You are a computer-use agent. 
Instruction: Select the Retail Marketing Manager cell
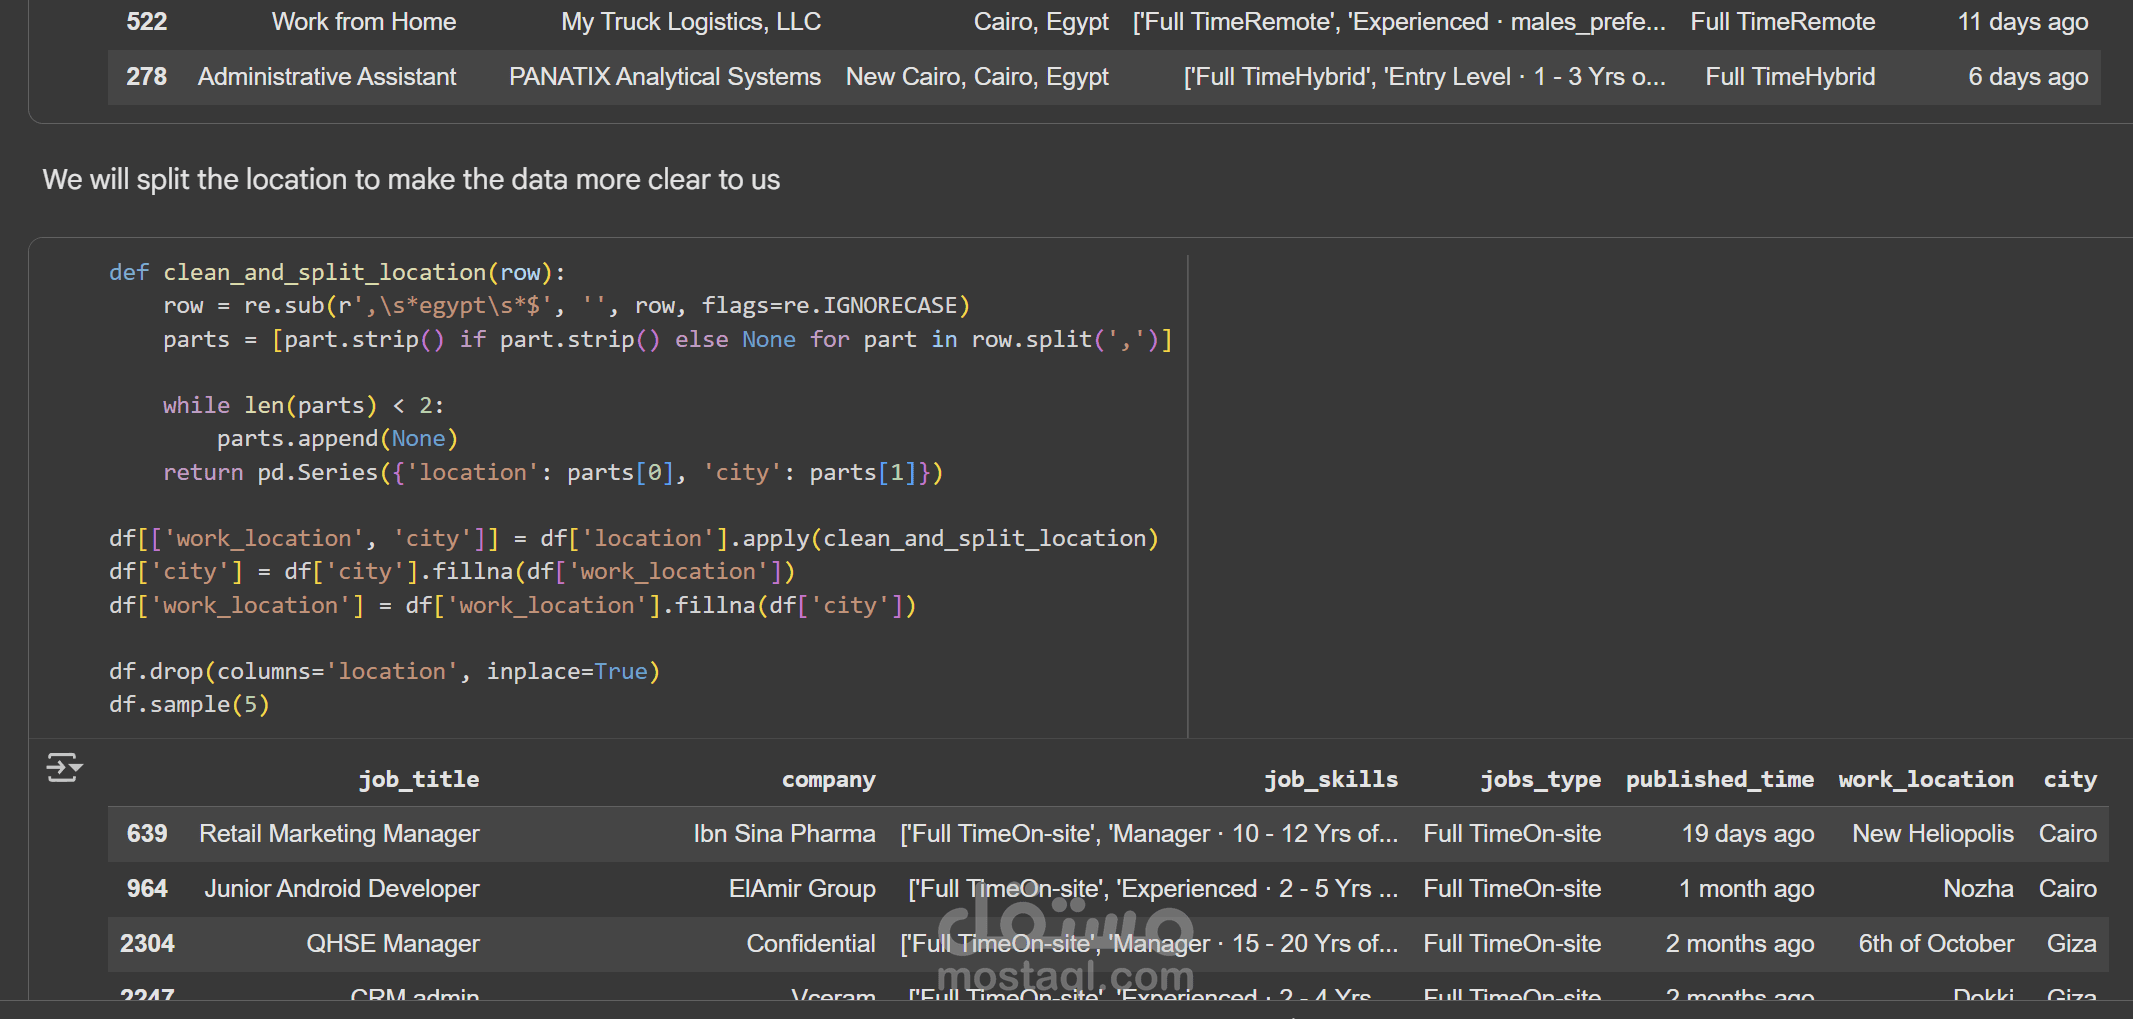[339, 834]
